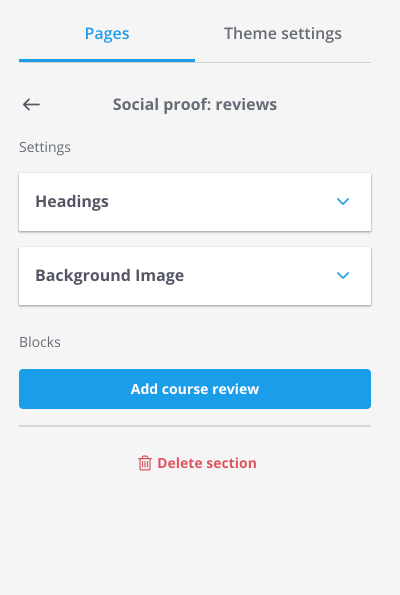
Task: Click the Social proof: reviews title
Action: pos(195,104)
